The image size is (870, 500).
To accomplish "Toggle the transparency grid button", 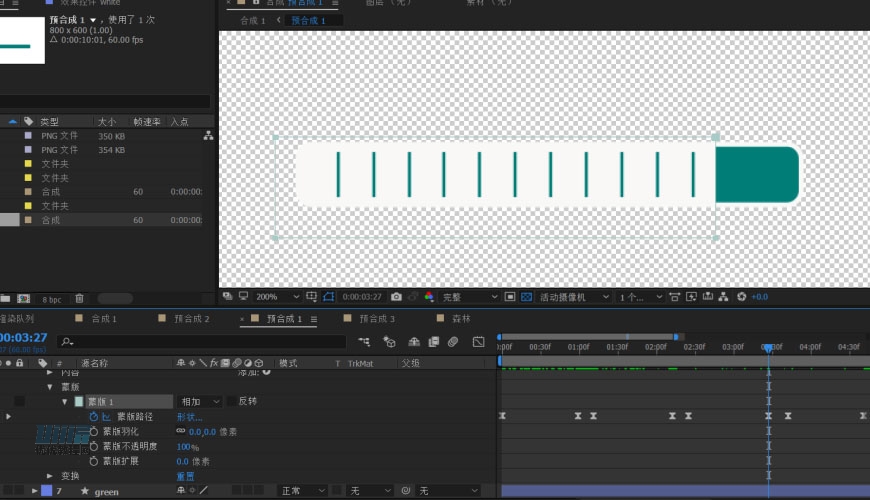I will point(527,297).
